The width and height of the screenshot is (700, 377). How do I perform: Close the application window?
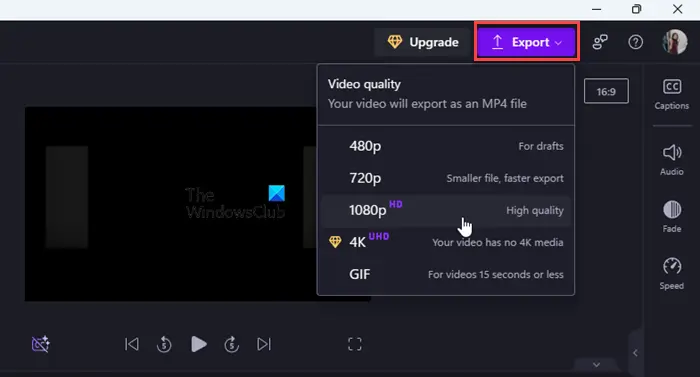pyautogui.click(x=677, y=9)
